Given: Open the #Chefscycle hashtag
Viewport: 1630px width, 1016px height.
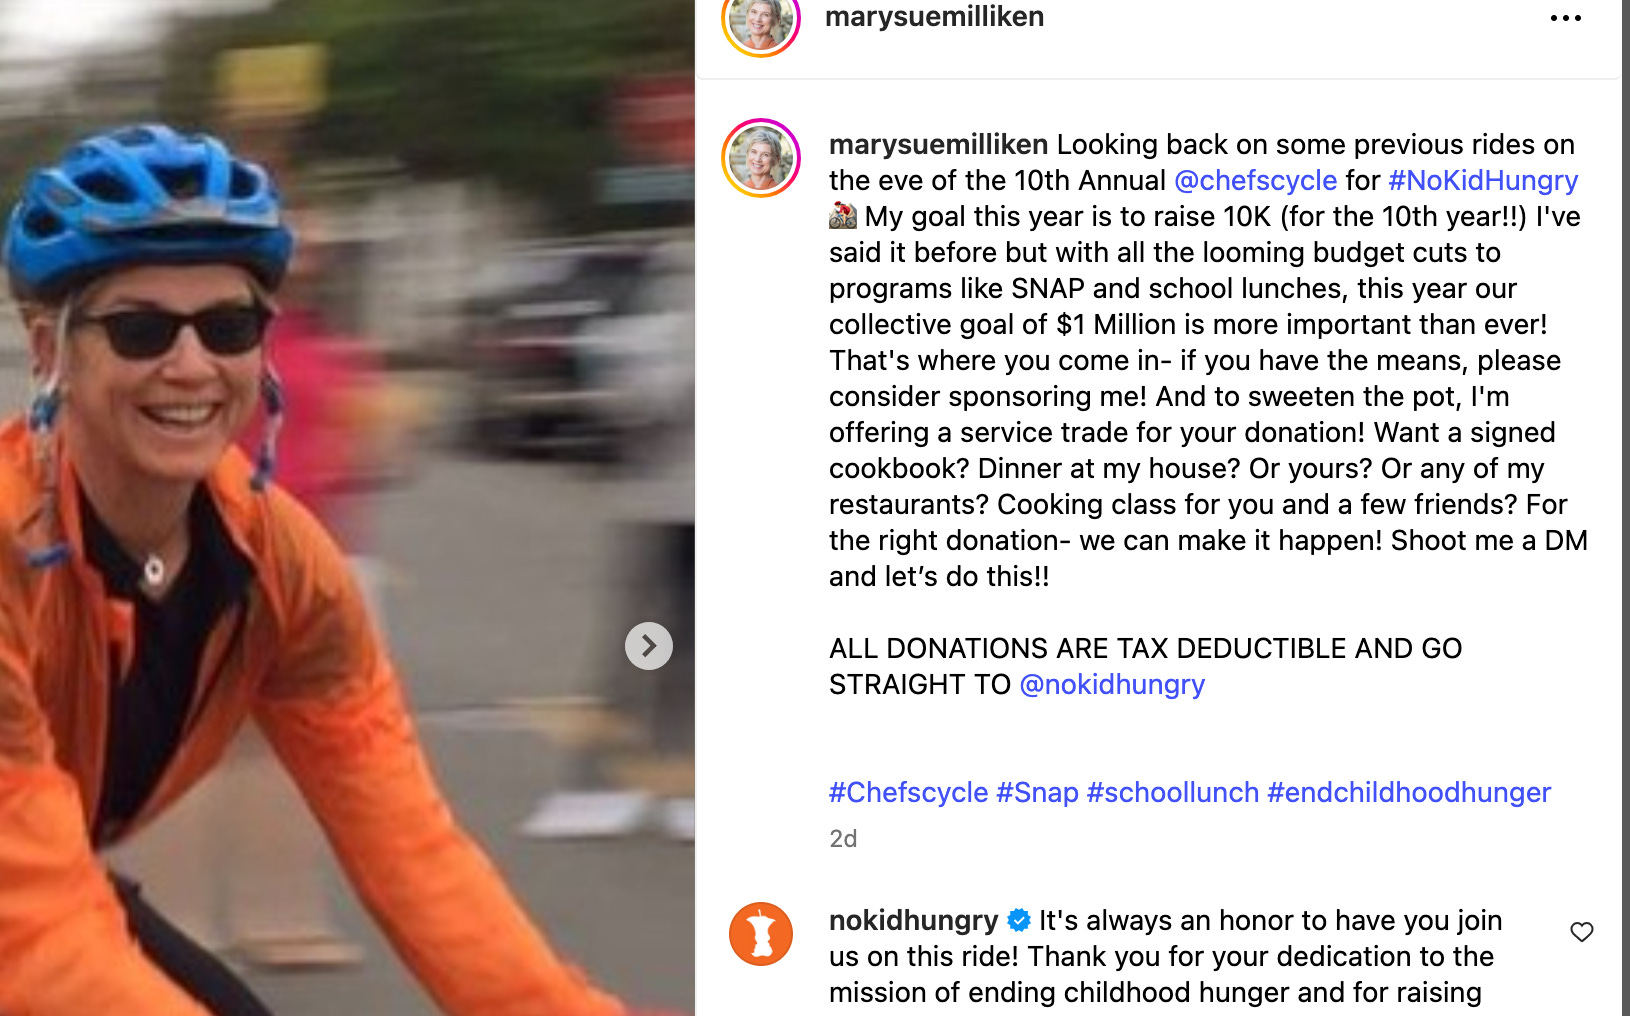Looking at the screenshot, I should coord(908,792).
